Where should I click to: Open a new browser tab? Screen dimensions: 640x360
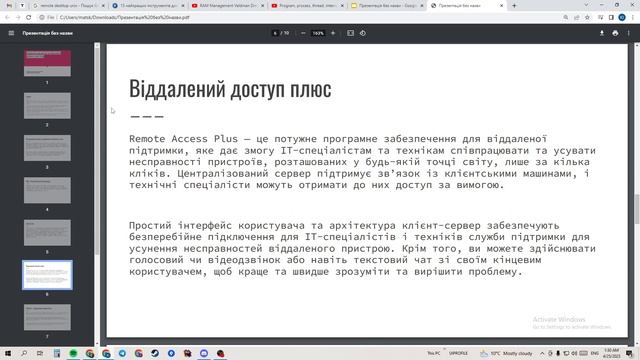(514, 6)
